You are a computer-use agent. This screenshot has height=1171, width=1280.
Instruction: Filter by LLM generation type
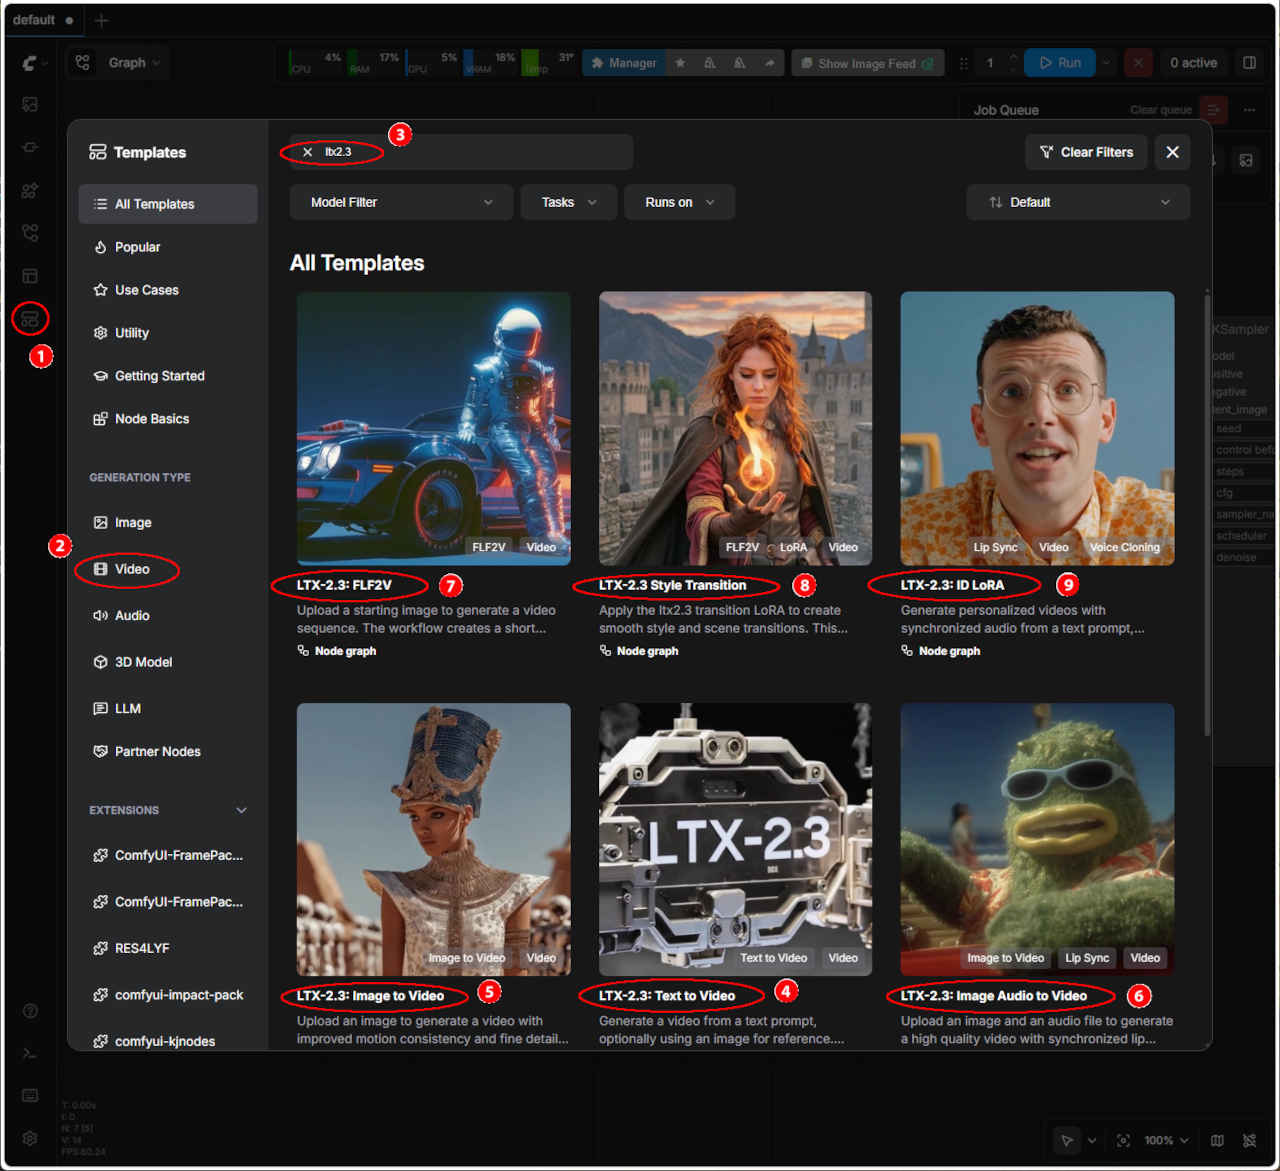tap(168, 709)
